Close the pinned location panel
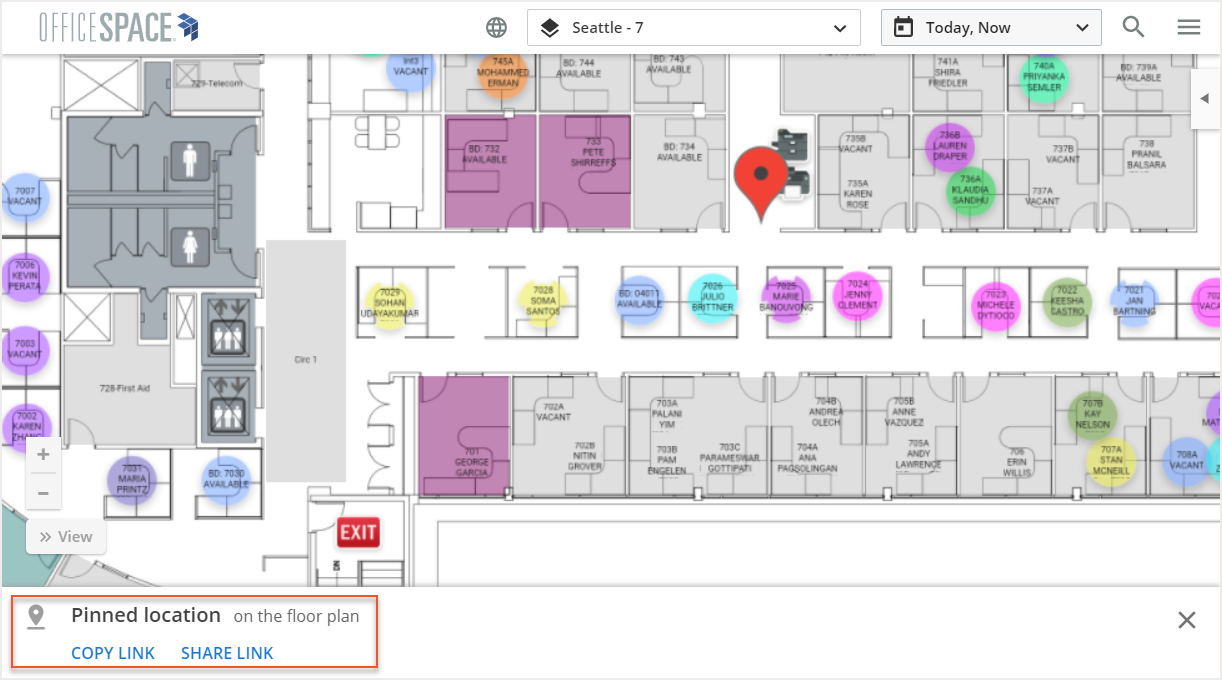Image resolution: width=1222 pixels, height=680 pixels. point(1186,620)
